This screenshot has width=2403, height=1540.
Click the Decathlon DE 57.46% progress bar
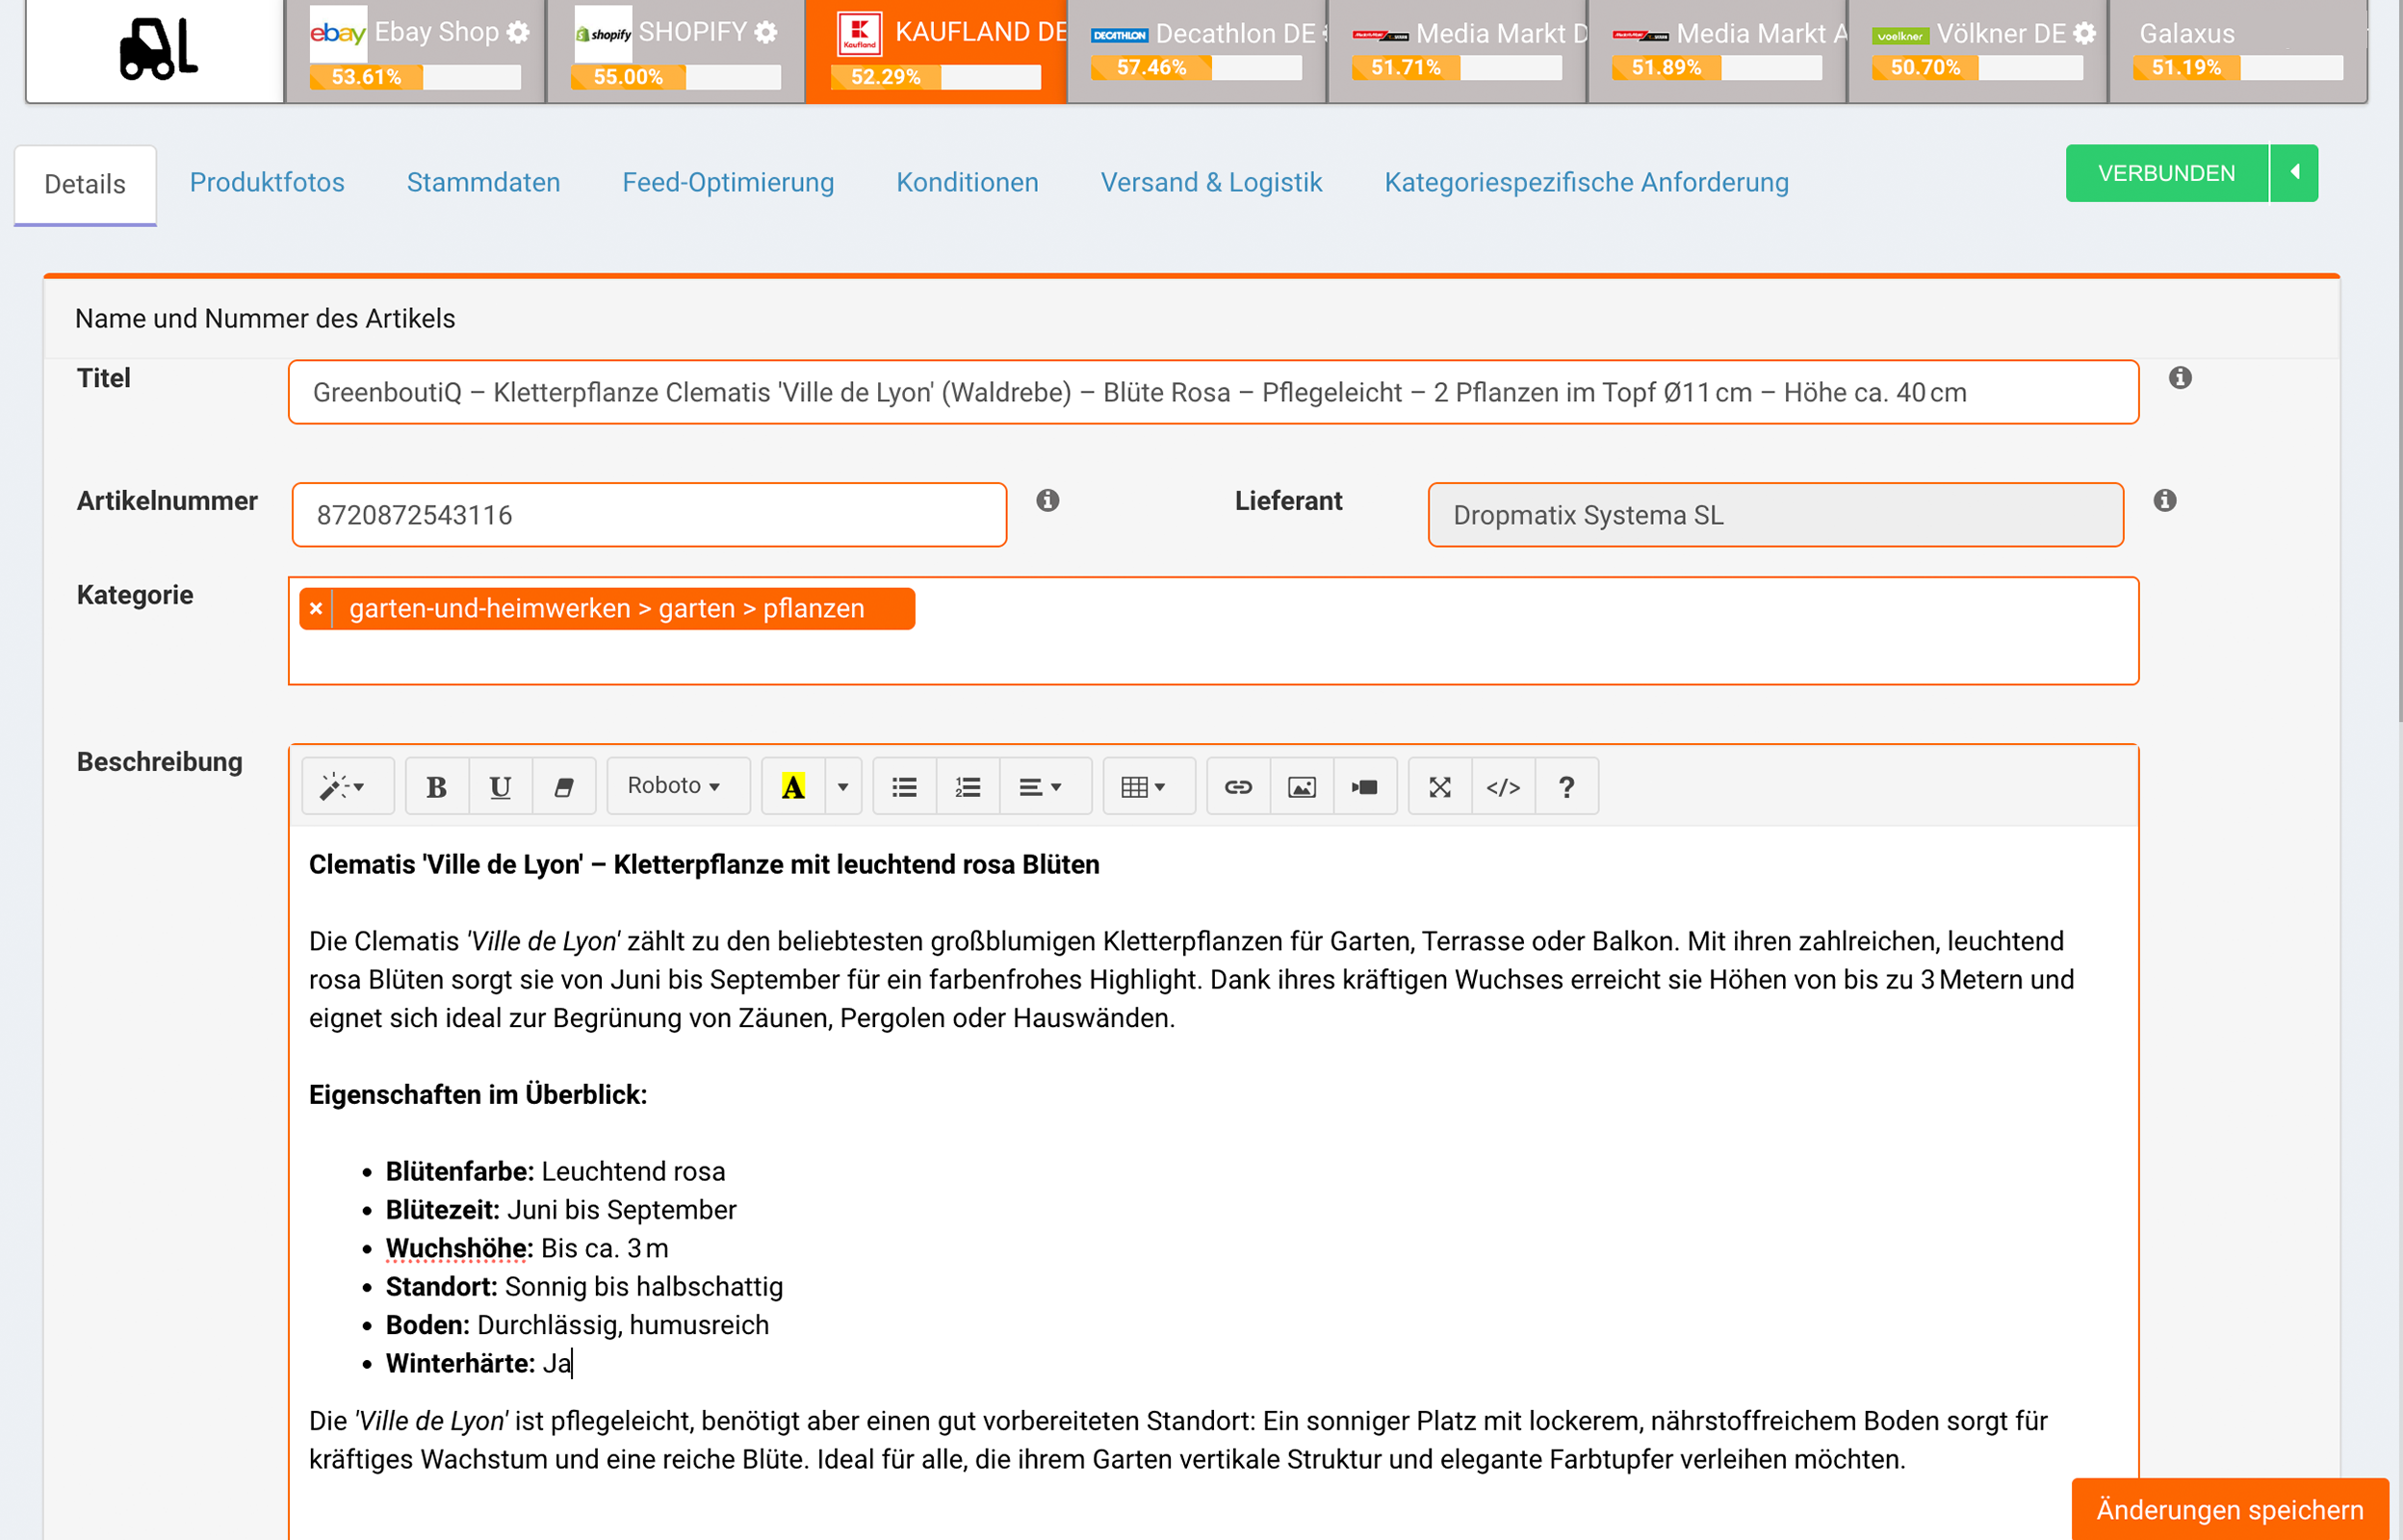[x=1196, y=68]
